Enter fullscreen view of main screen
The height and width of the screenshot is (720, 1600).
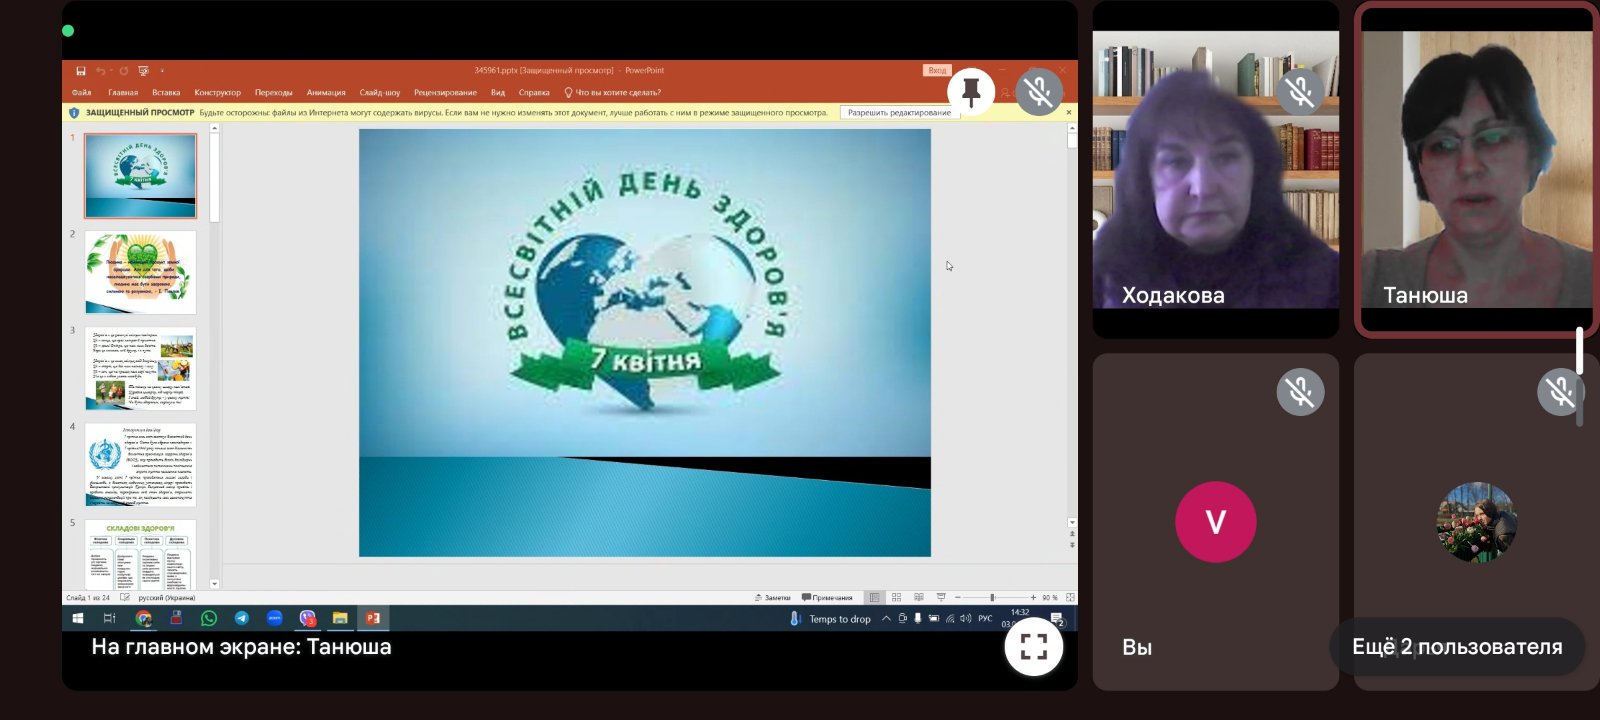pyautogui.click(x=1033, y=647)
